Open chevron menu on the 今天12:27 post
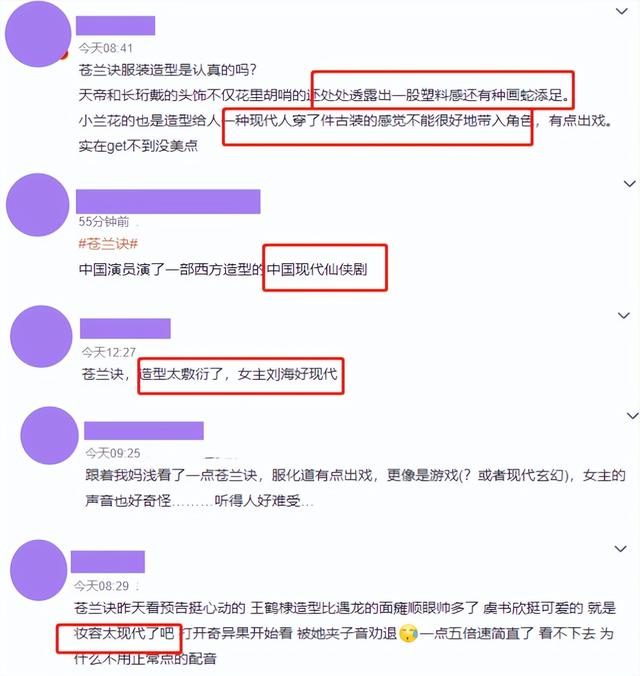The height and width of the screenshot is (676, 640). 624,316
